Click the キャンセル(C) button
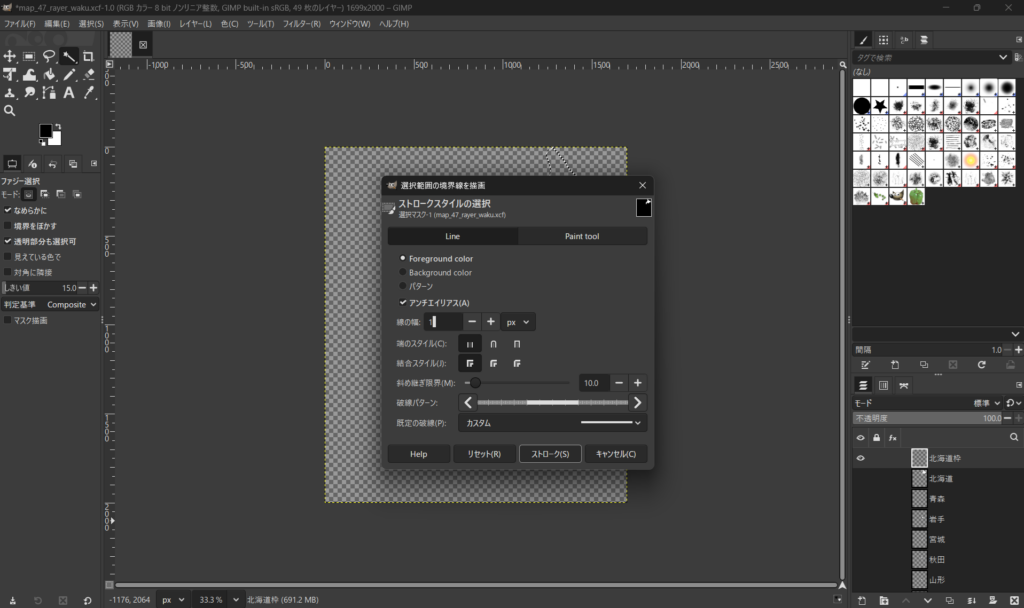 pos(616,454)
